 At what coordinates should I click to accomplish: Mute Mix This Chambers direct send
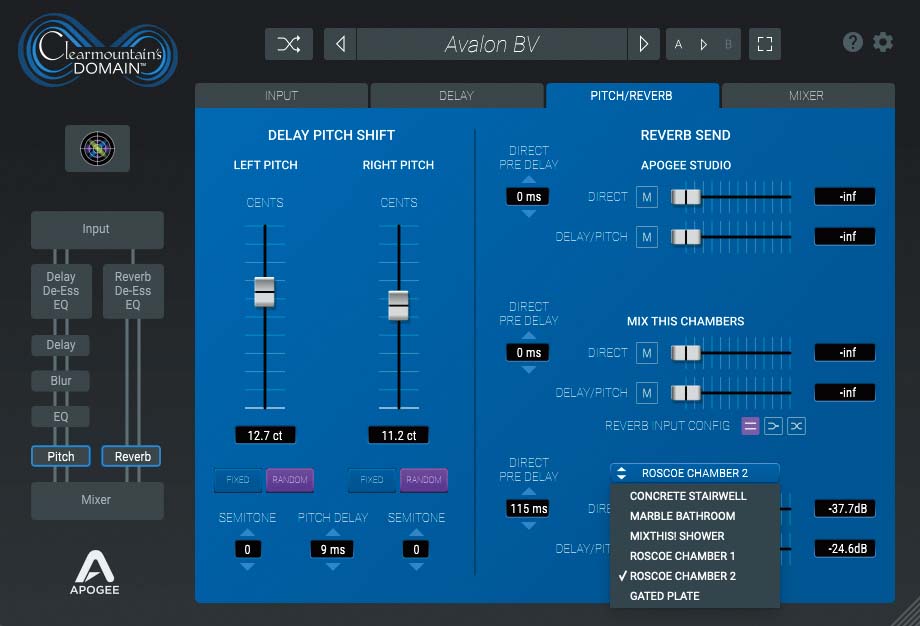(x=647, y=353)
